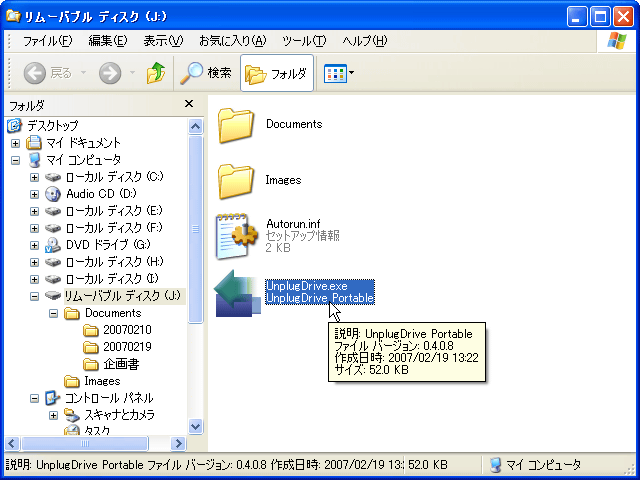Select the 20070219 folder in tree

coord(127,347)
